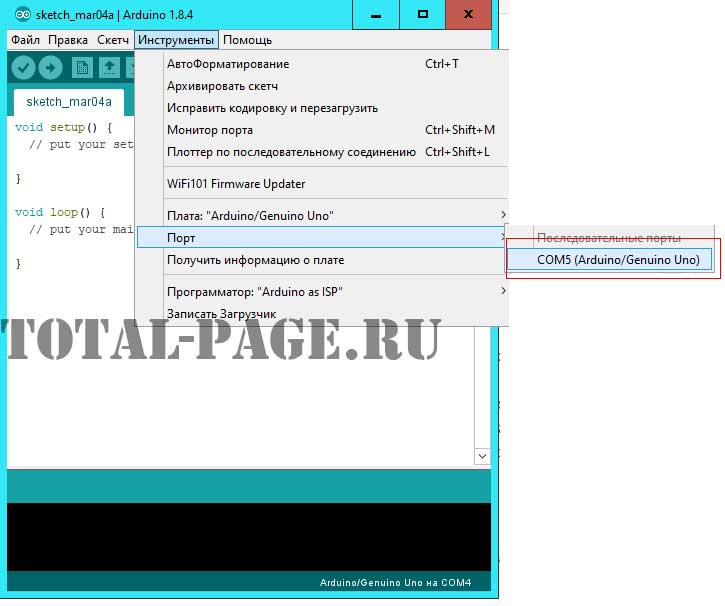This screenshot has height=606, width=725.
Task: Click the void setup() line in the editor
Action: click(63, 127)
